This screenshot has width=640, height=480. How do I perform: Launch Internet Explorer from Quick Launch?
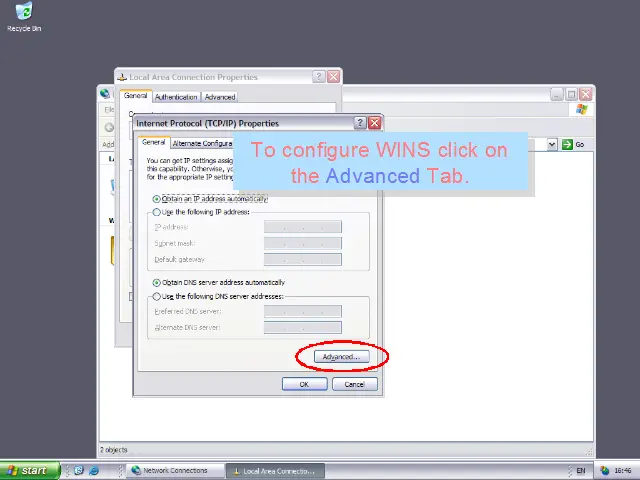(93, 471)
